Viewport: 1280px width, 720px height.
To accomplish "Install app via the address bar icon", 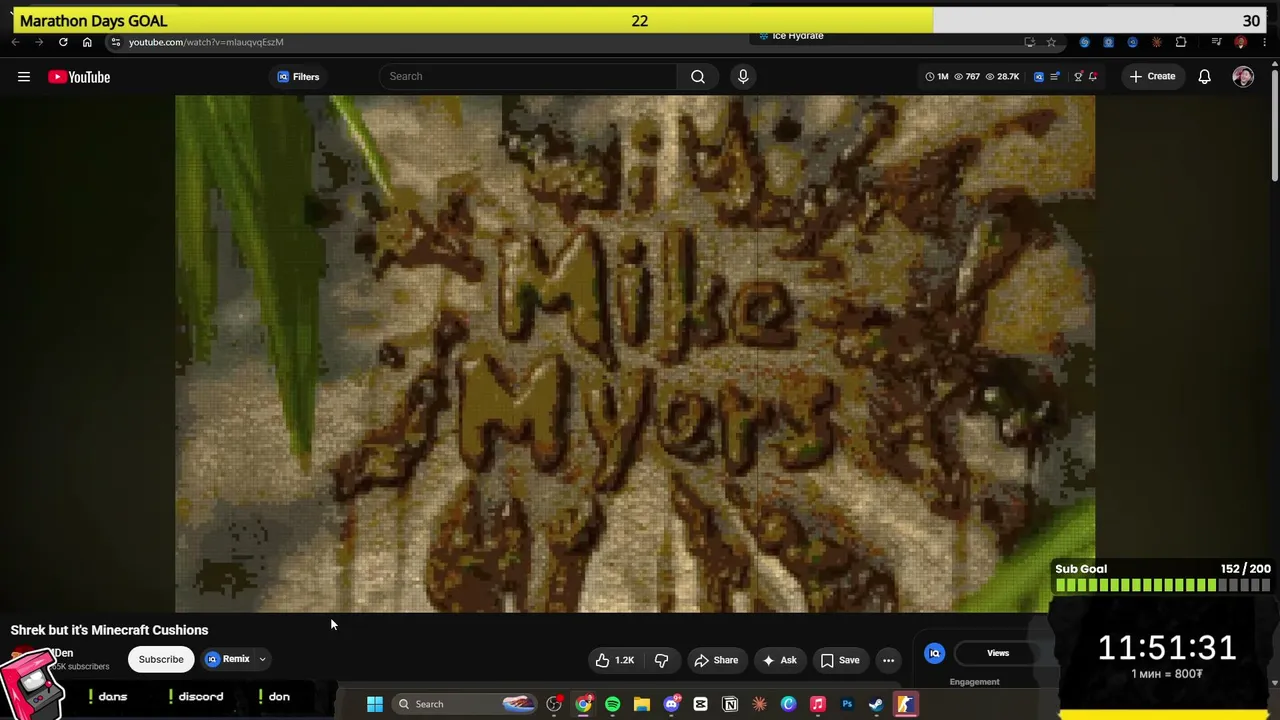I will (1029, 42).
